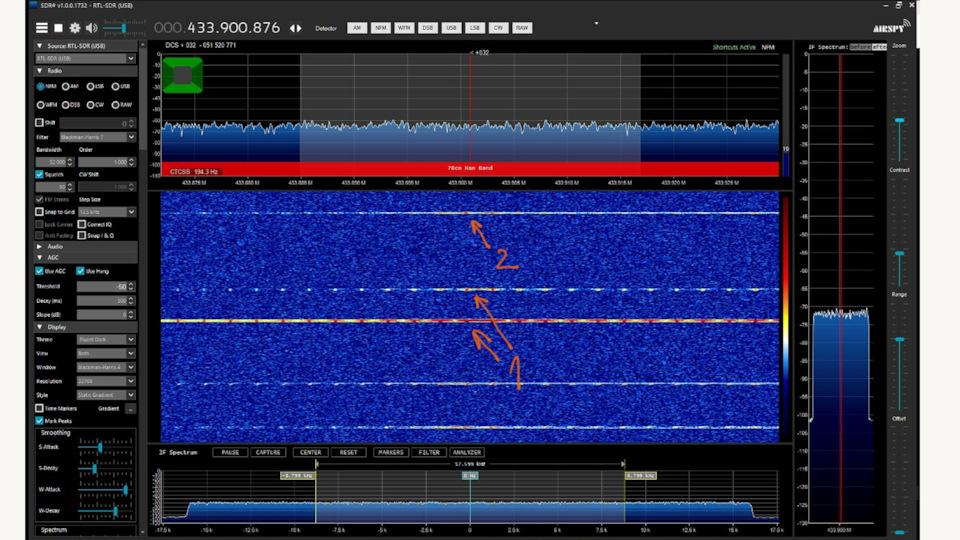Open the Step Size 12.5 kHz dropdown
Screen dimensions: 960x540
pos(107,212)
